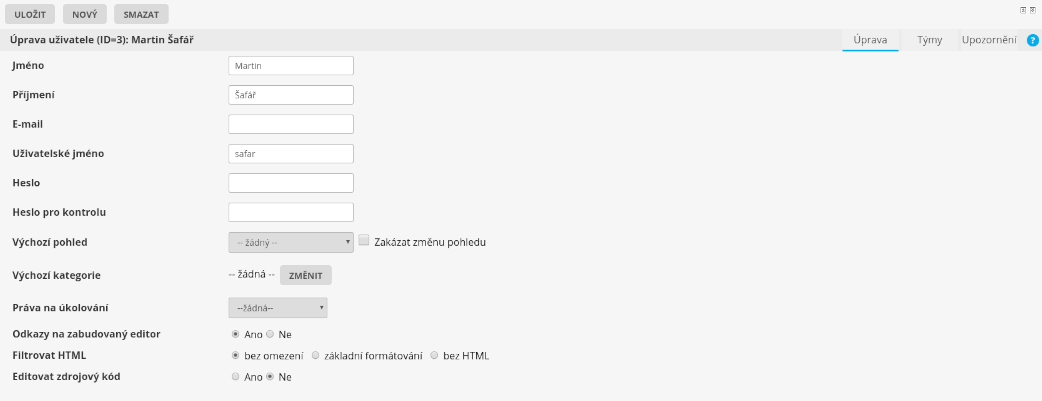Click the Uživatelské jméno field containing 'safar'
This screenshot has width=1042, height=401.
point(291,154)
